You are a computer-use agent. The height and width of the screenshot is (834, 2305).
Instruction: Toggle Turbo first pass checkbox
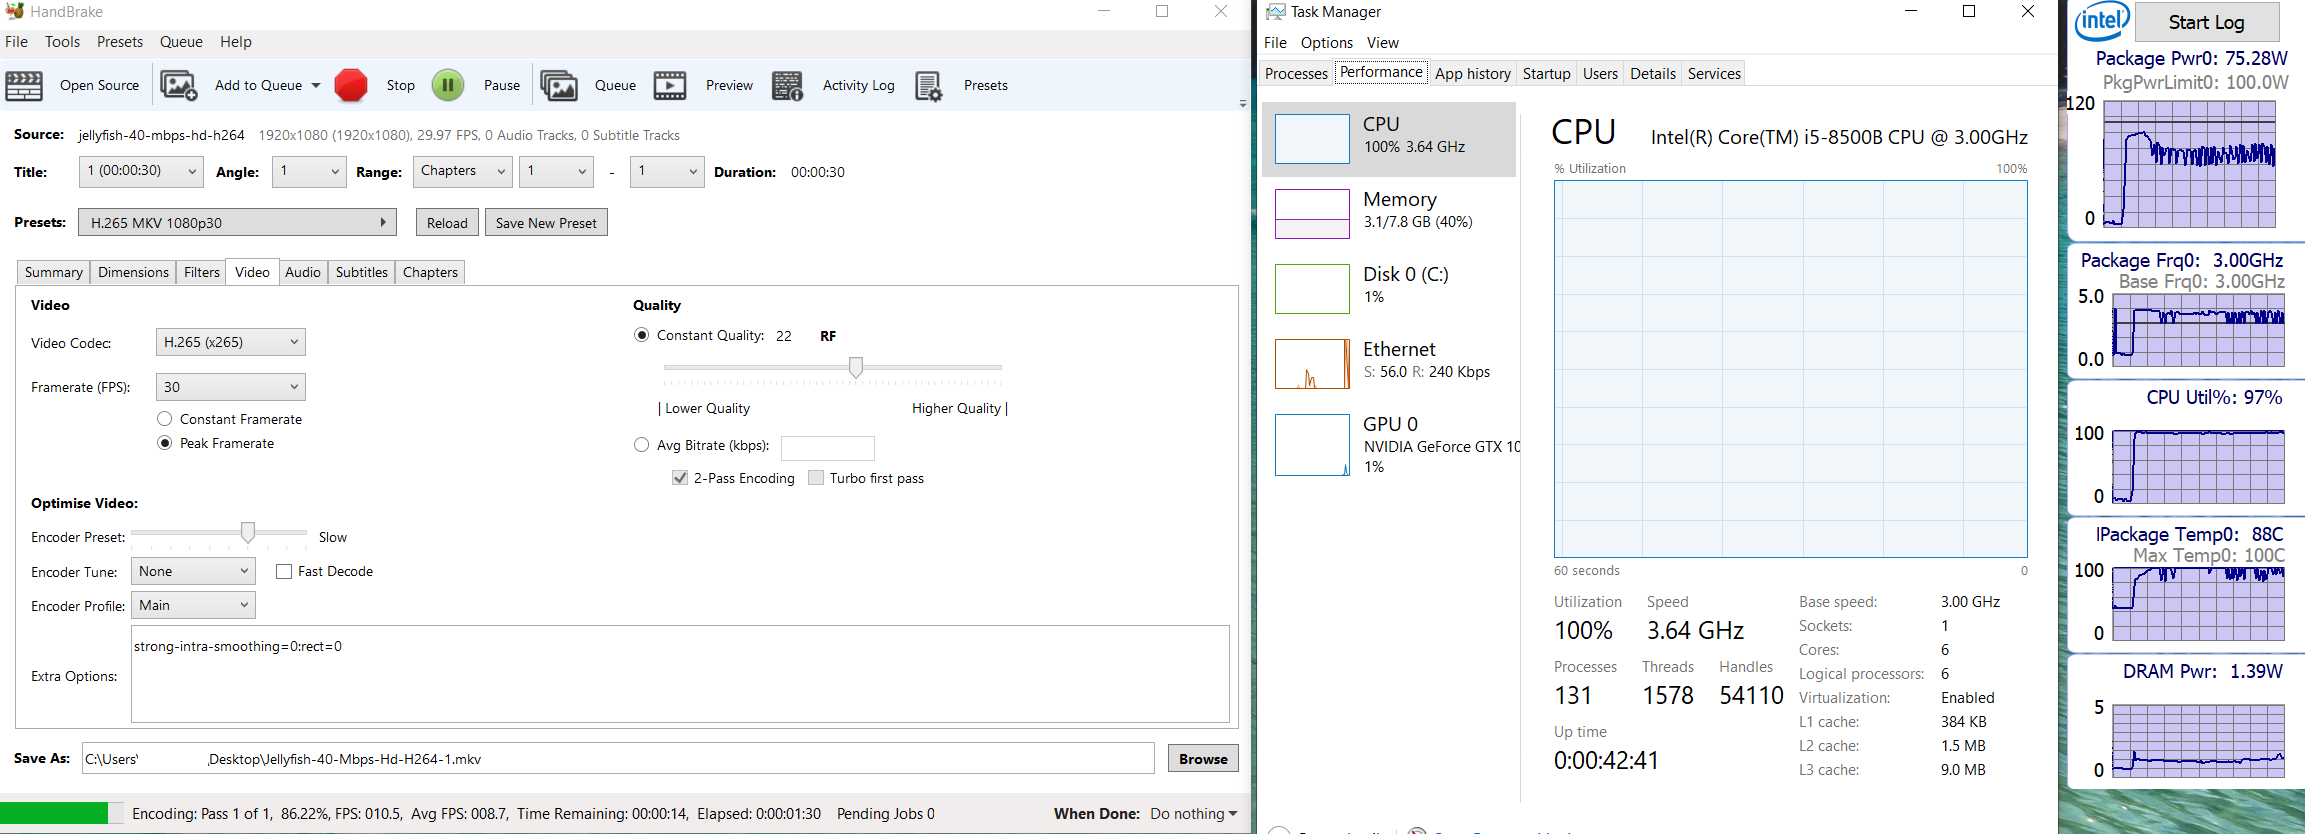coord(816,478)
